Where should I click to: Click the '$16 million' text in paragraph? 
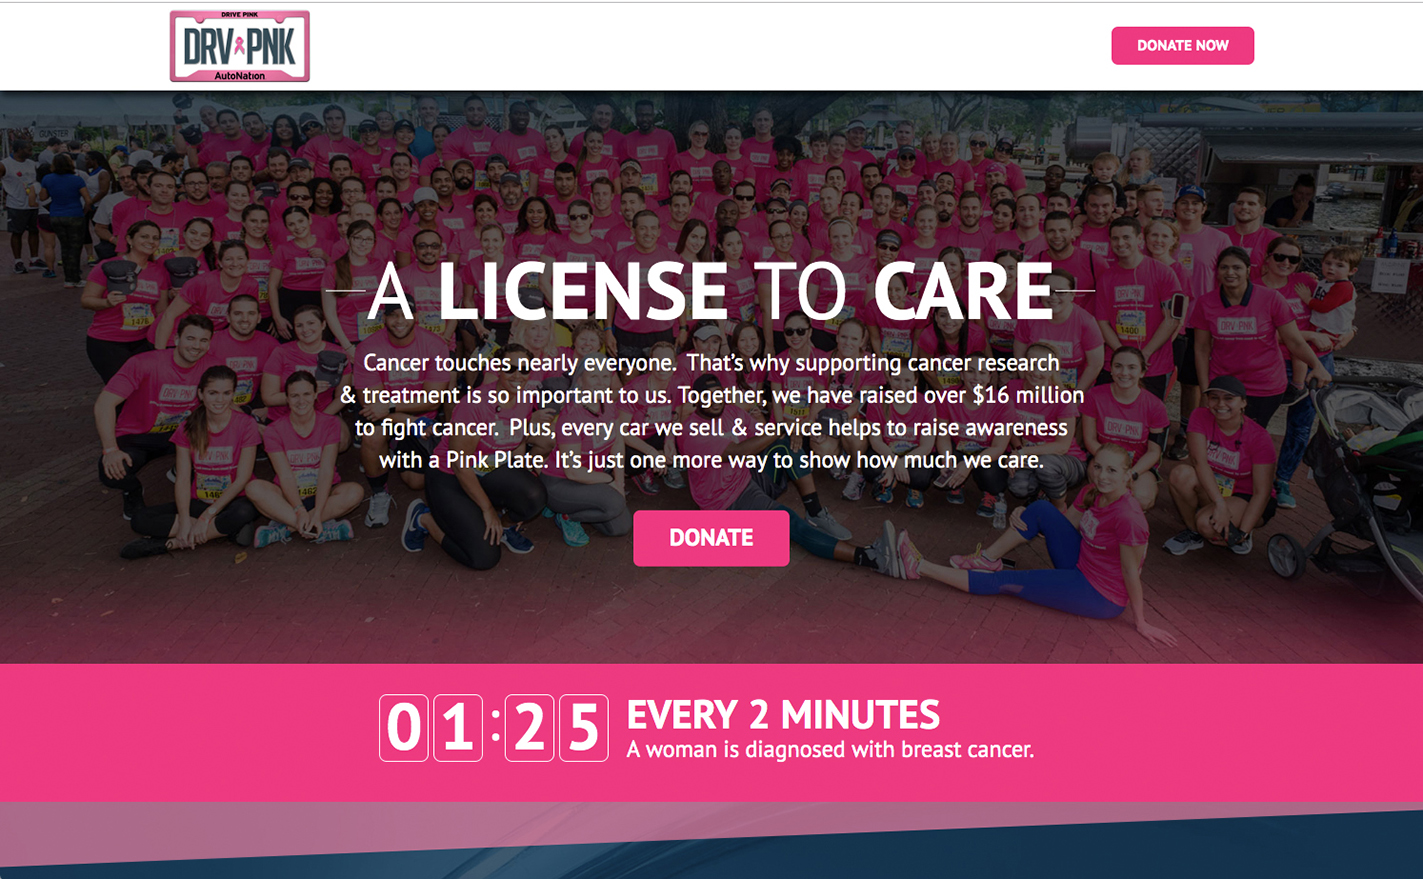(1028, 395)
